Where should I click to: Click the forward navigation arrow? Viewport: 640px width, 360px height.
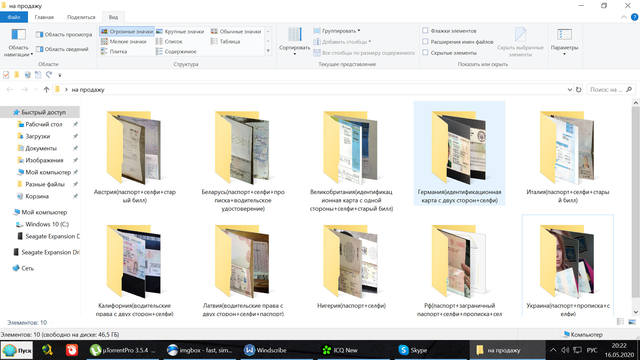click(24, 90)
